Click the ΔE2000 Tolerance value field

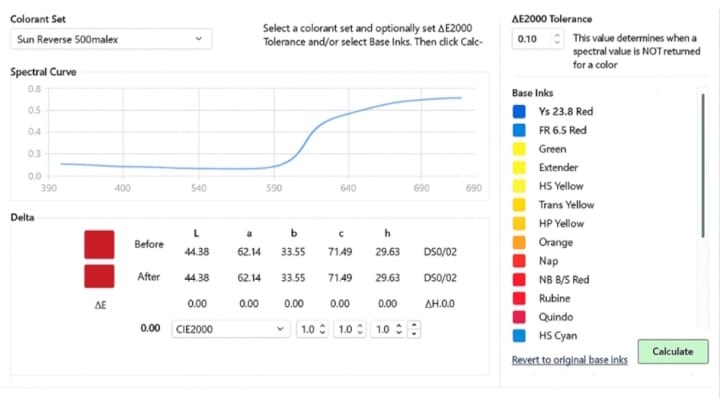[x=531, y=39]
